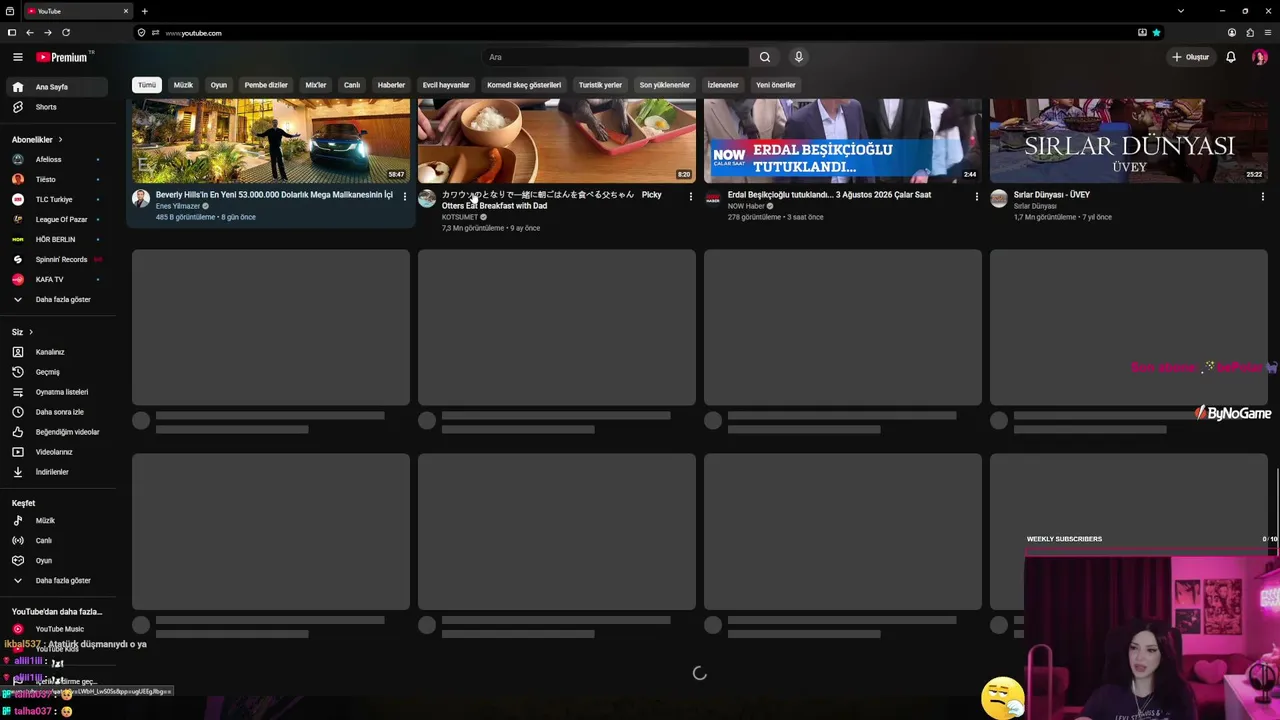Image resolution: width=1280 pixels, height=720 pixels.
Task: Go back in the browser
Action: (x=30, y=33)
